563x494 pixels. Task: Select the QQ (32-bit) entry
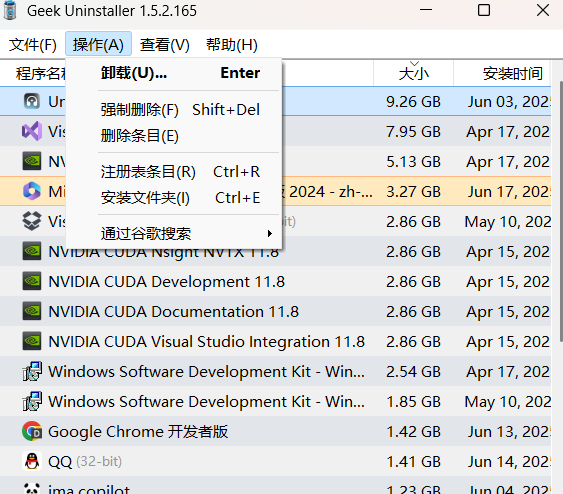(275, 461)
